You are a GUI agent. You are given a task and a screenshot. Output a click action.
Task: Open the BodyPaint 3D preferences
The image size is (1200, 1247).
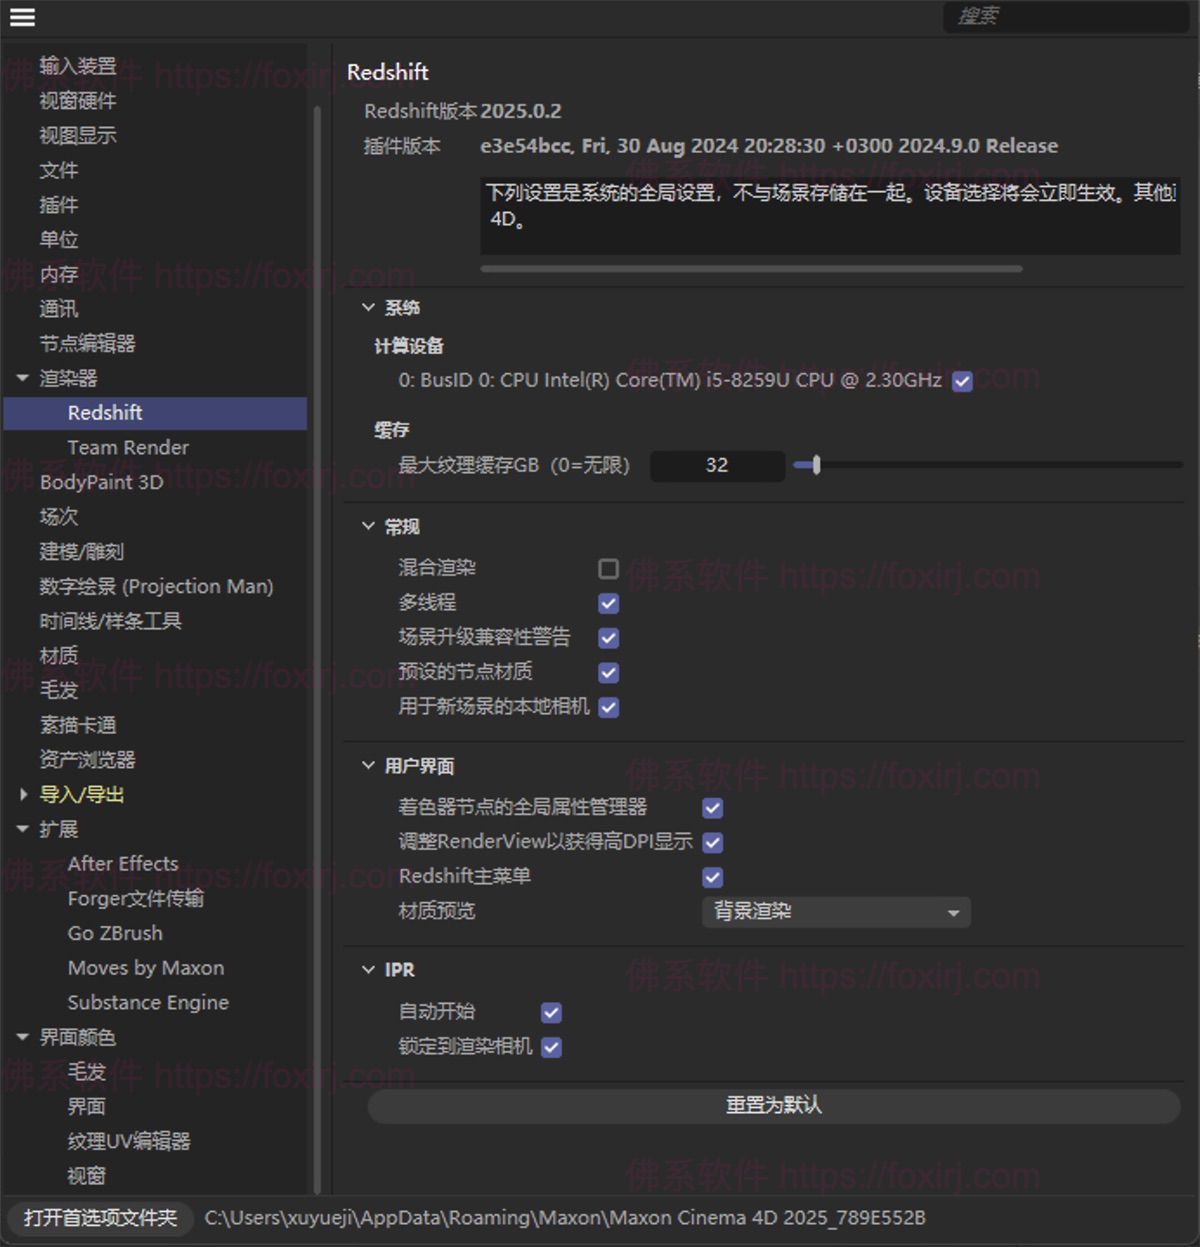tap(101, 482)
